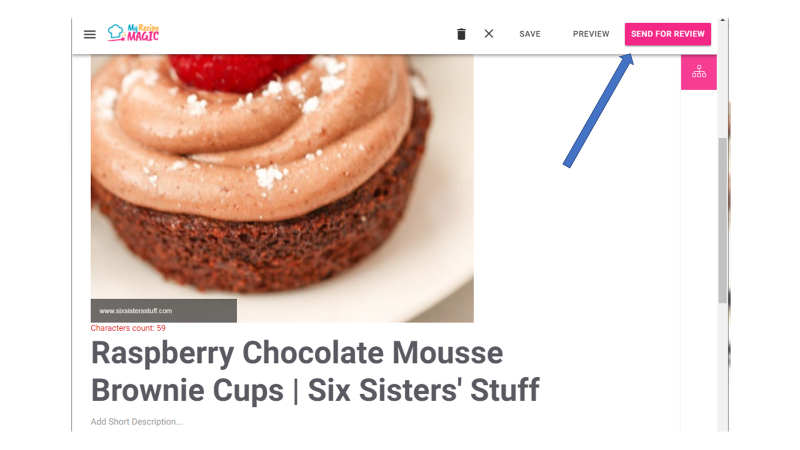Open the pink hierarchy structure panel icon
Viewport: 800px width, 450px height.
[698, 72]
